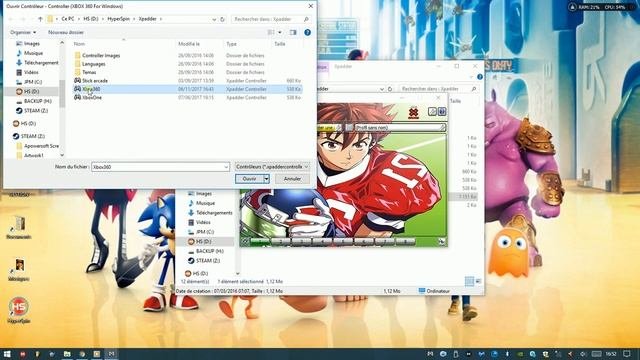Sort files by the Type column in the dialog

pos(231,44)
